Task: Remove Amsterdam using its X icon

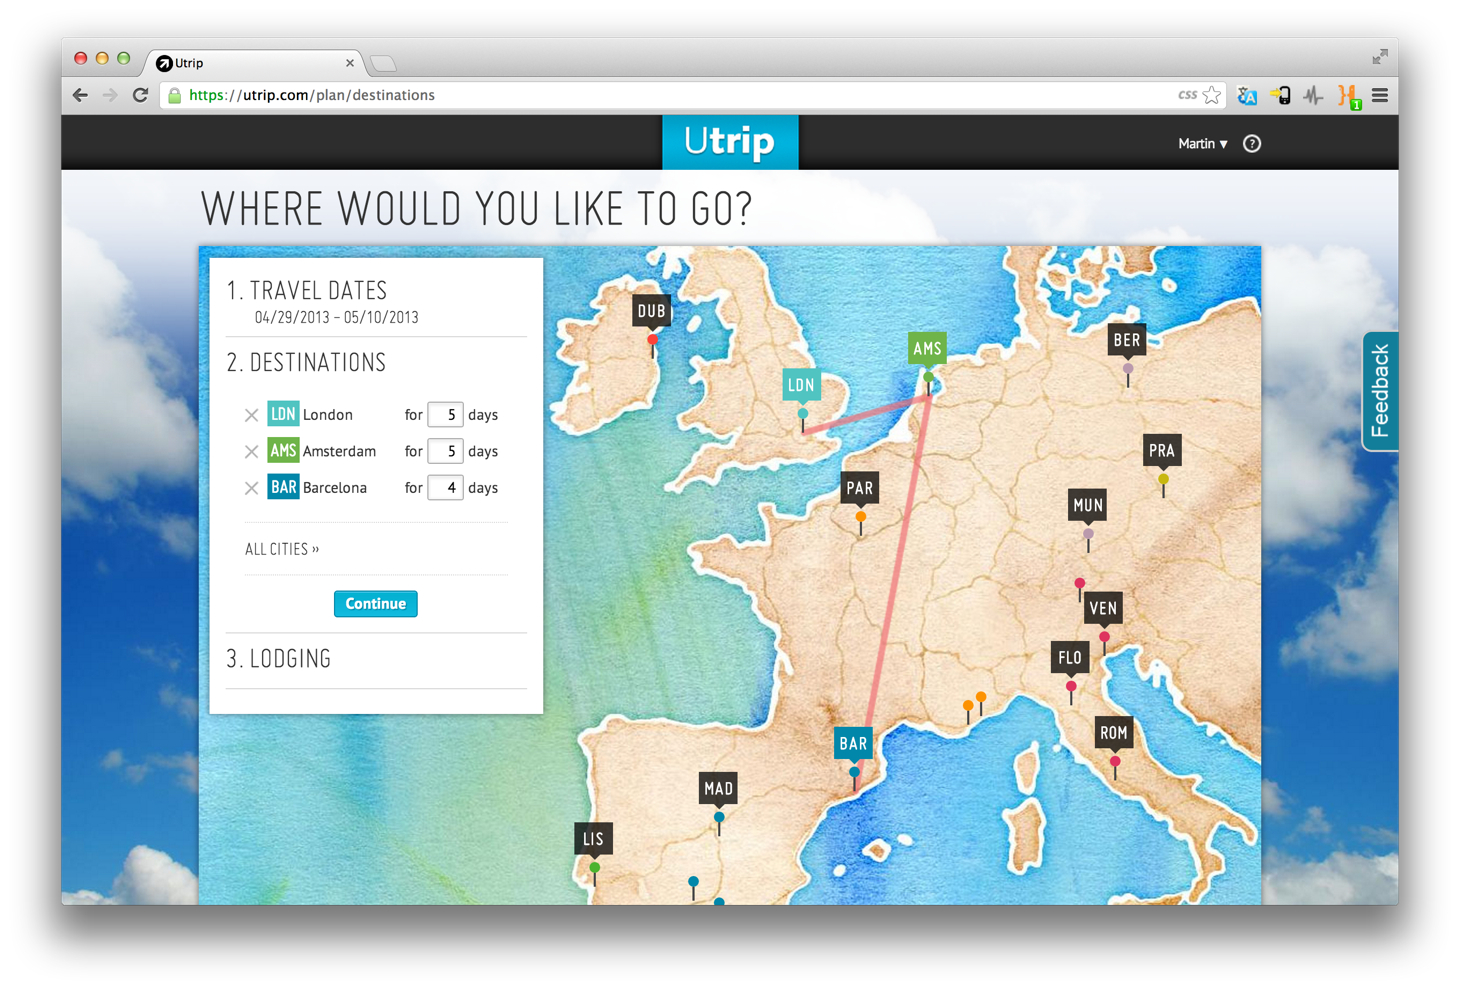Action: click(x=251, y=451)
